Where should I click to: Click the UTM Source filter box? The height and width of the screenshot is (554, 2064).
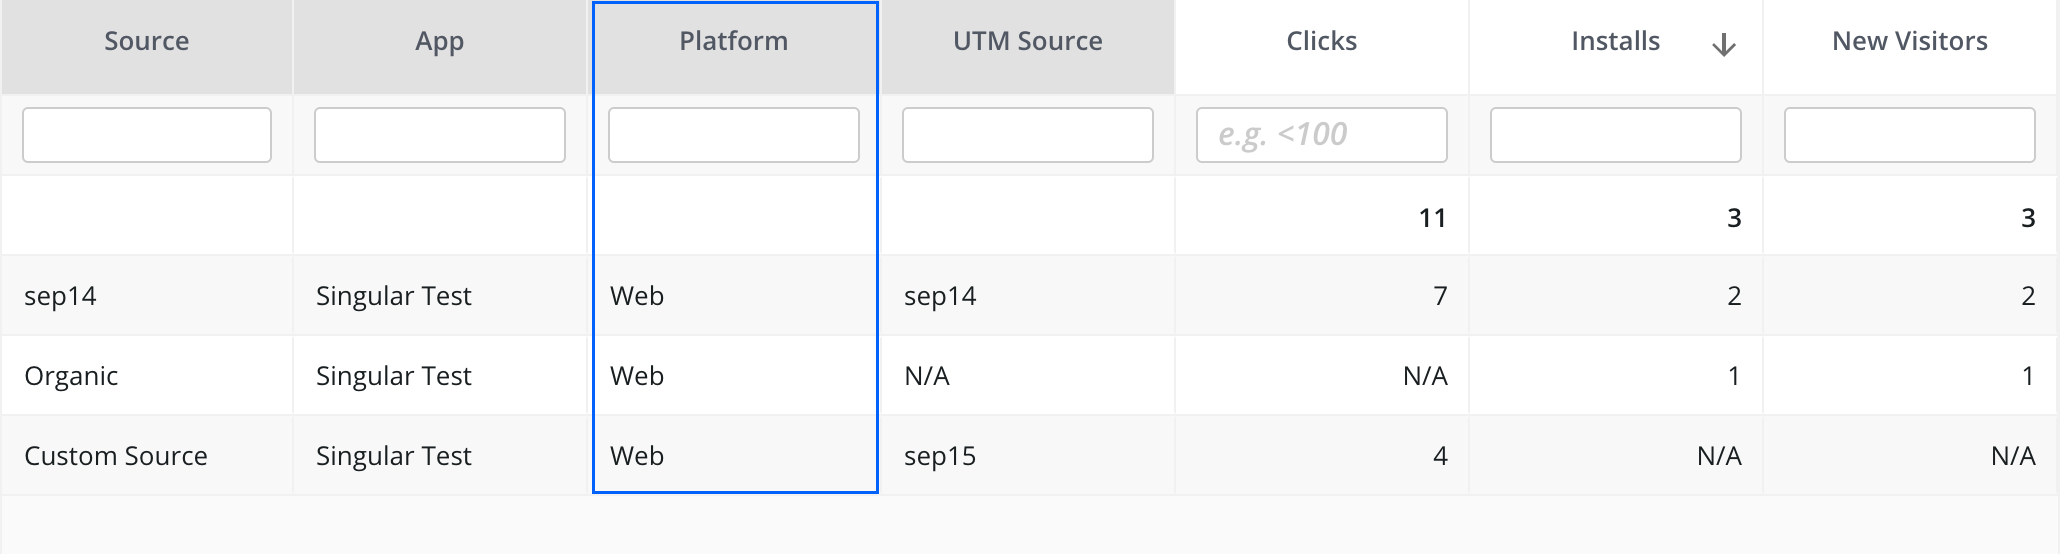pyautogui.click(x=1028, y=135)
